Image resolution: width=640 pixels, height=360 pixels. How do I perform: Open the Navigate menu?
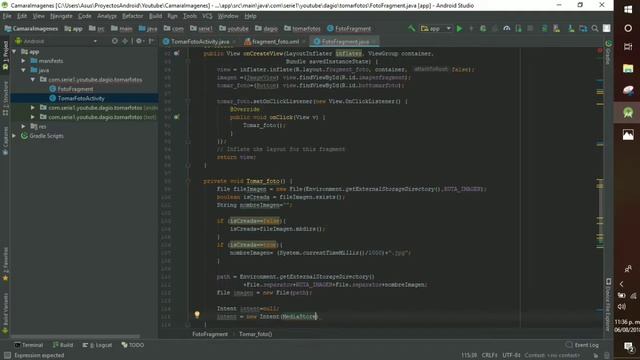61,16
